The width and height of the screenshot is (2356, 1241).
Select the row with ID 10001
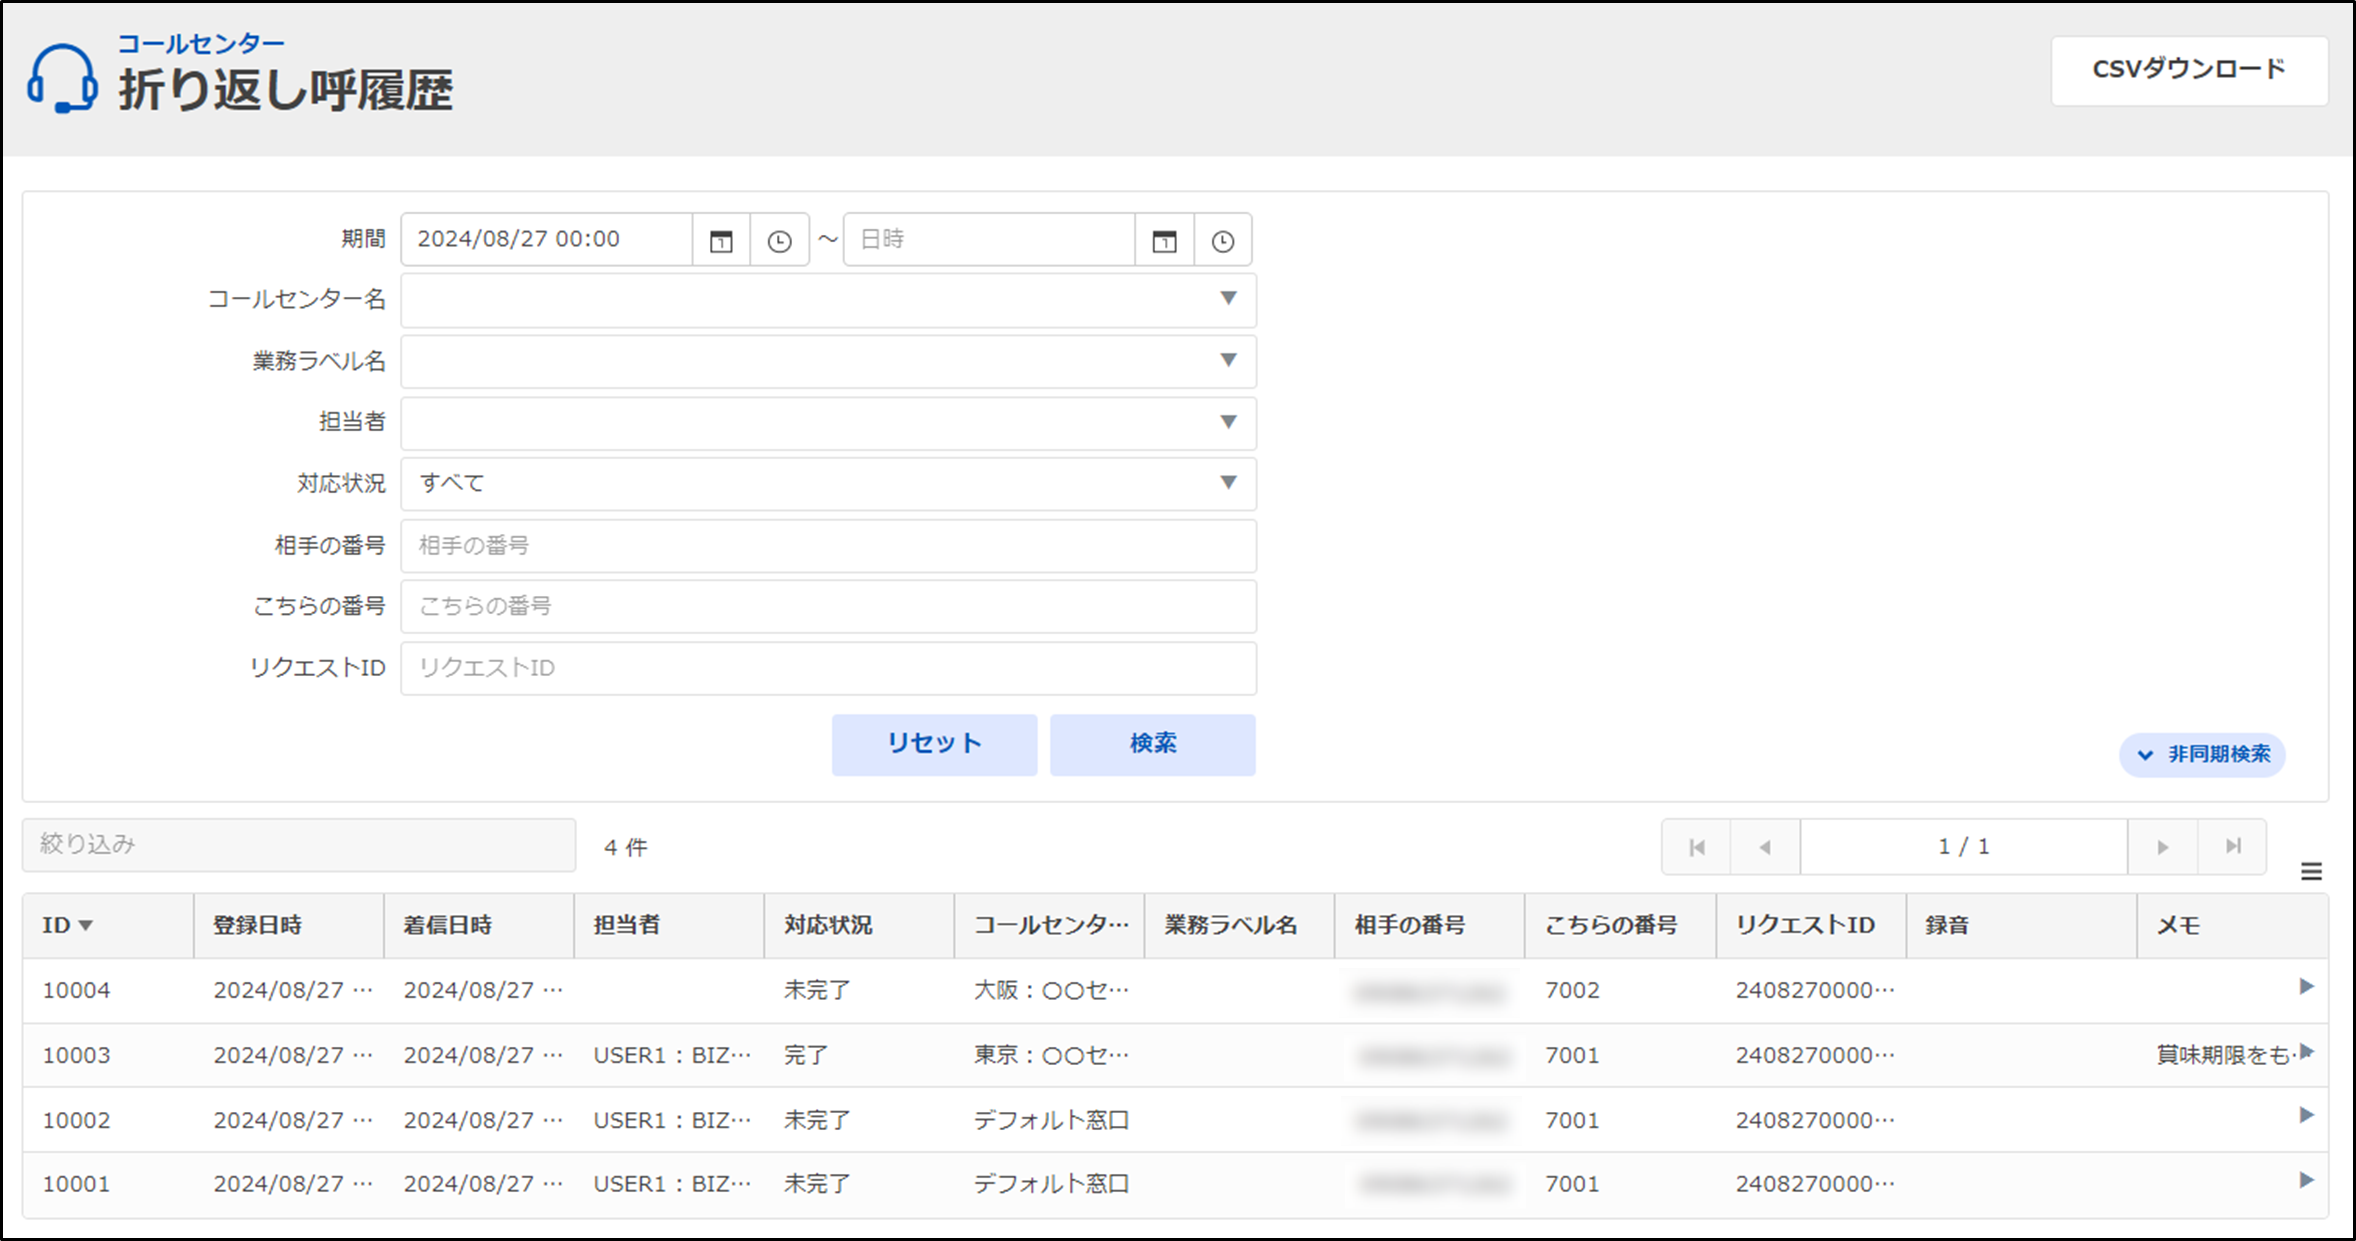tap(1176, 1184)
